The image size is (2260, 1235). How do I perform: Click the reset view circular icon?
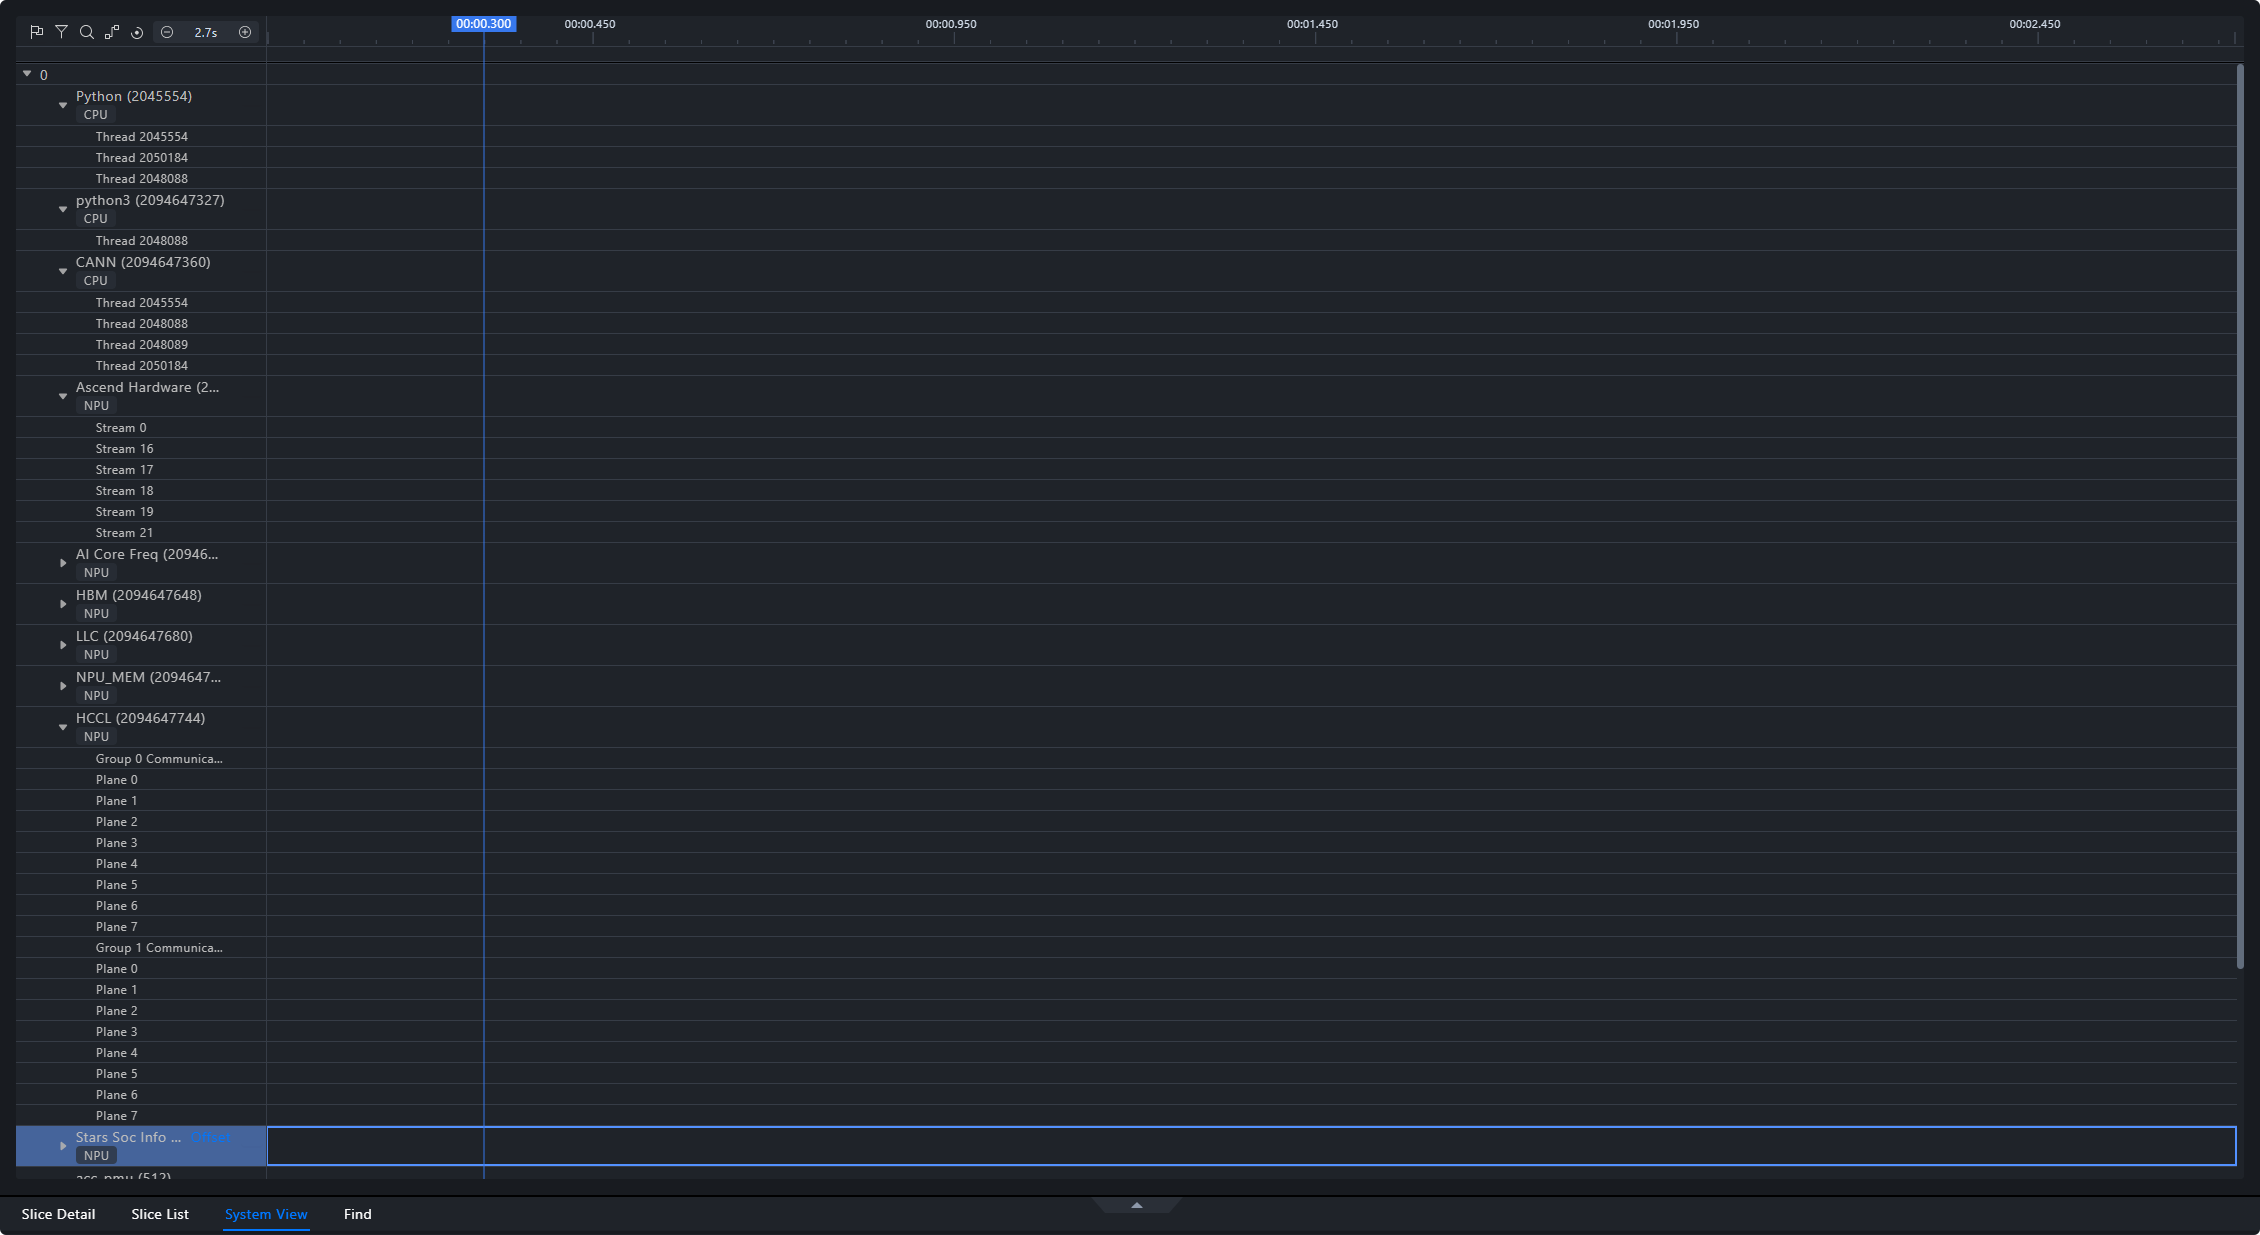137,32
